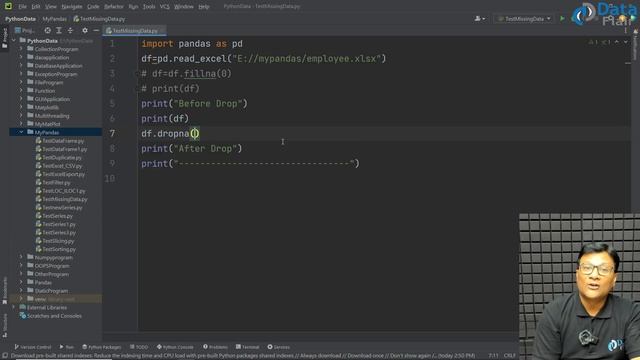
Task: Expand the DataBaseApplication folder
Action: [21, 66]
